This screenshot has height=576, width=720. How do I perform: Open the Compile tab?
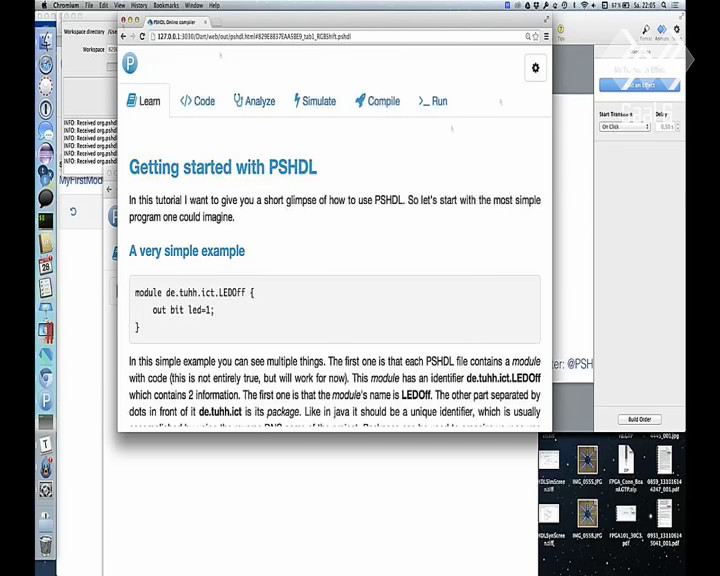click(x=377, y=101)
